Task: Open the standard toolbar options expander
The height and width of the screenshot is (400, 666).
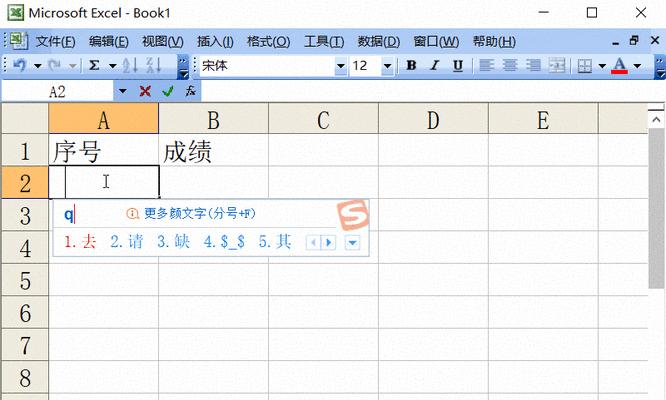Action: tap(183, 67)
